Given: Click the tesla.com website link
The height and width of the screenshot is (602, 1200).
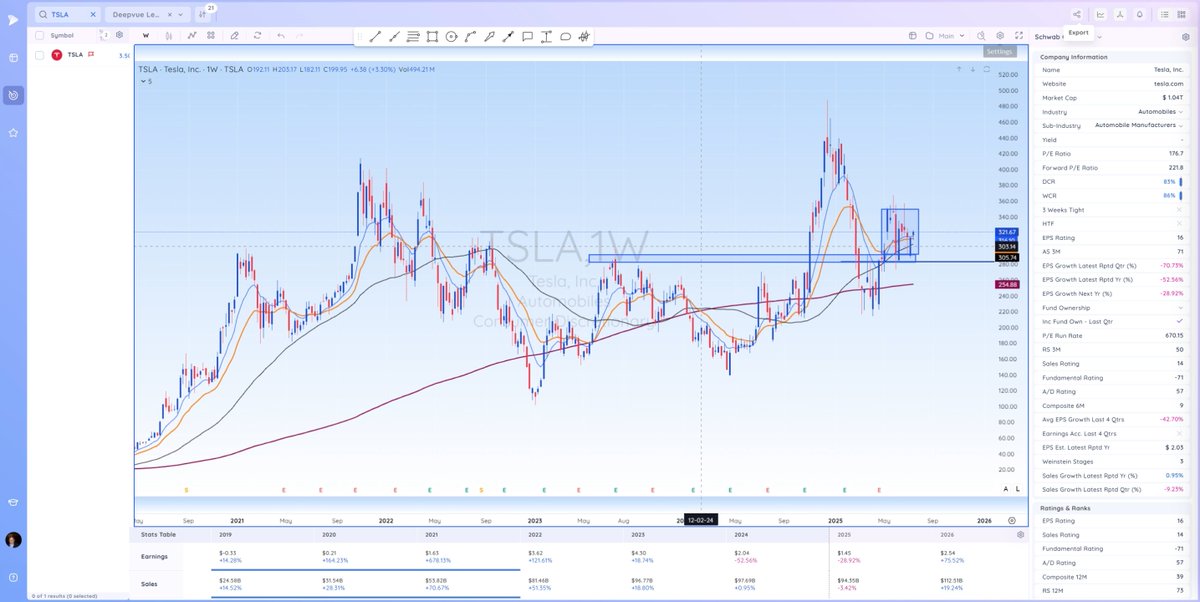Looking at the screenshot, I should (x=1169, y=84).
